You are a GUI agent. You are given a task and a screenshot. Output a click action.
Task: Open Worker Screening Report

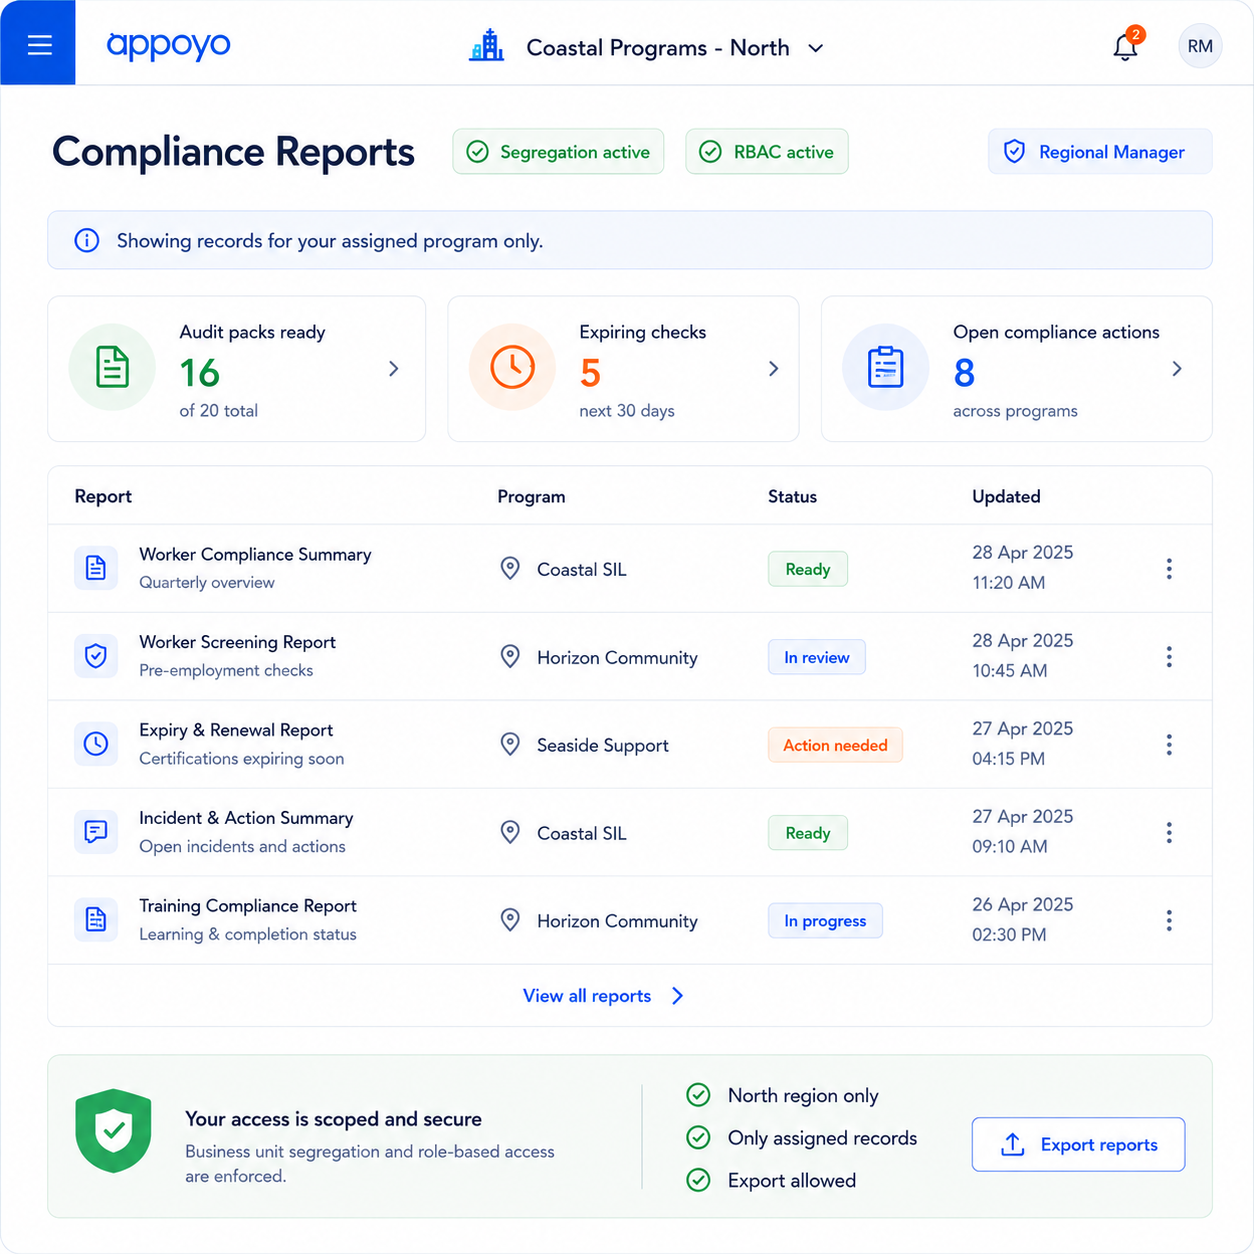pos(237,642)
